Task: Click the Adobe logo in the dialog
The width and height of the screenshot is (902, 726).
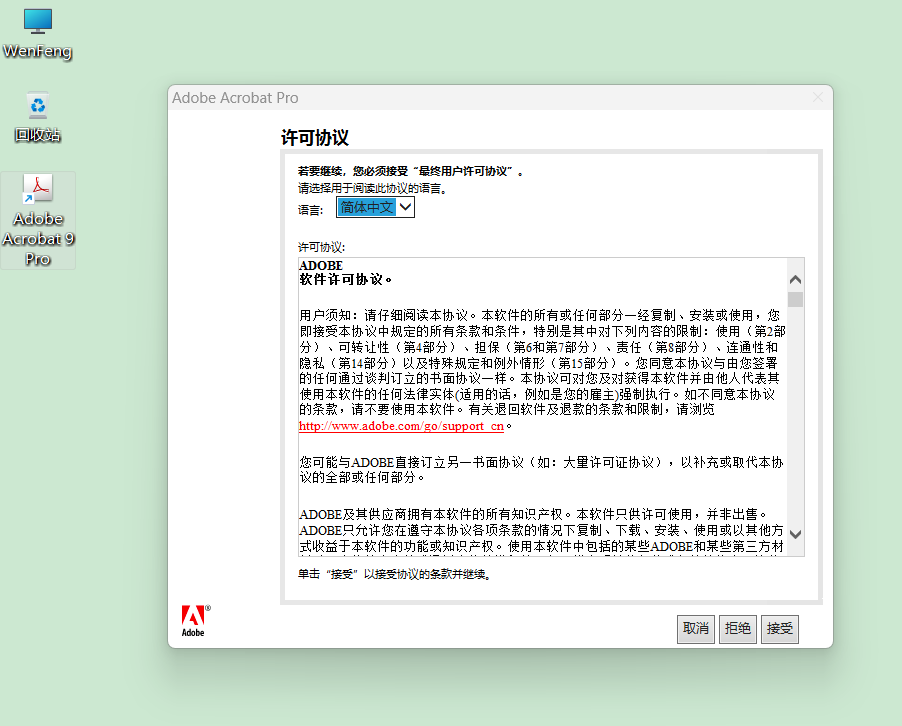Action: pyautogui.click(x=196, y=621)
